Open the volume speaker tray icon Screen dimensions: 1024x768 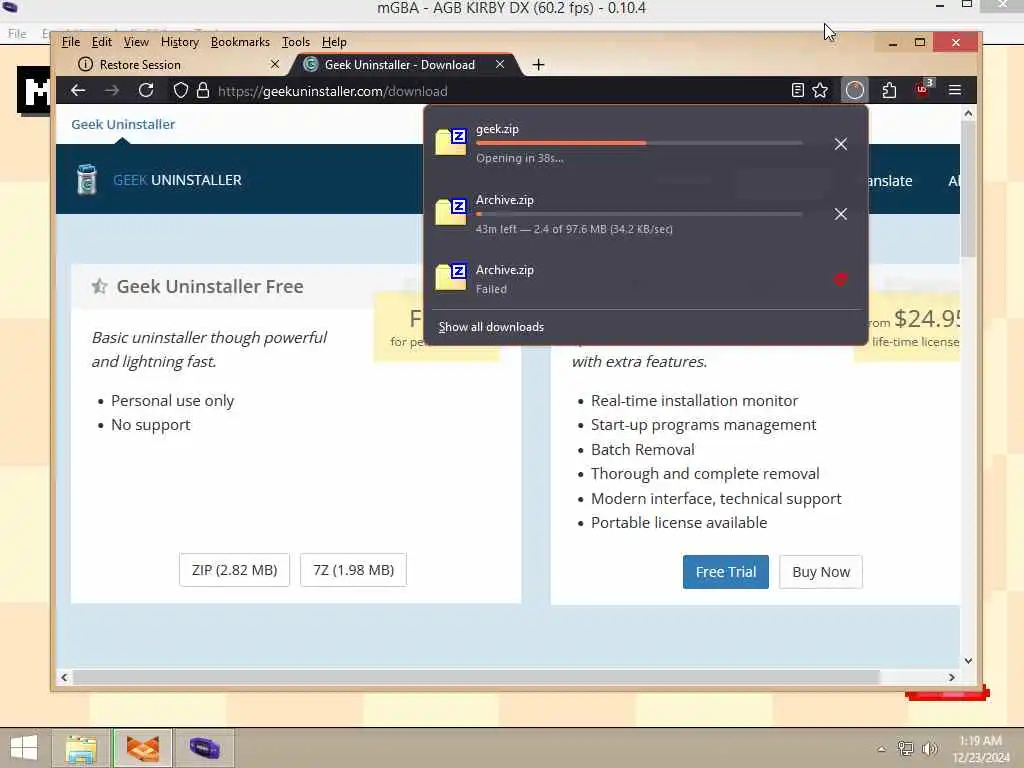(x=930, y=748)
